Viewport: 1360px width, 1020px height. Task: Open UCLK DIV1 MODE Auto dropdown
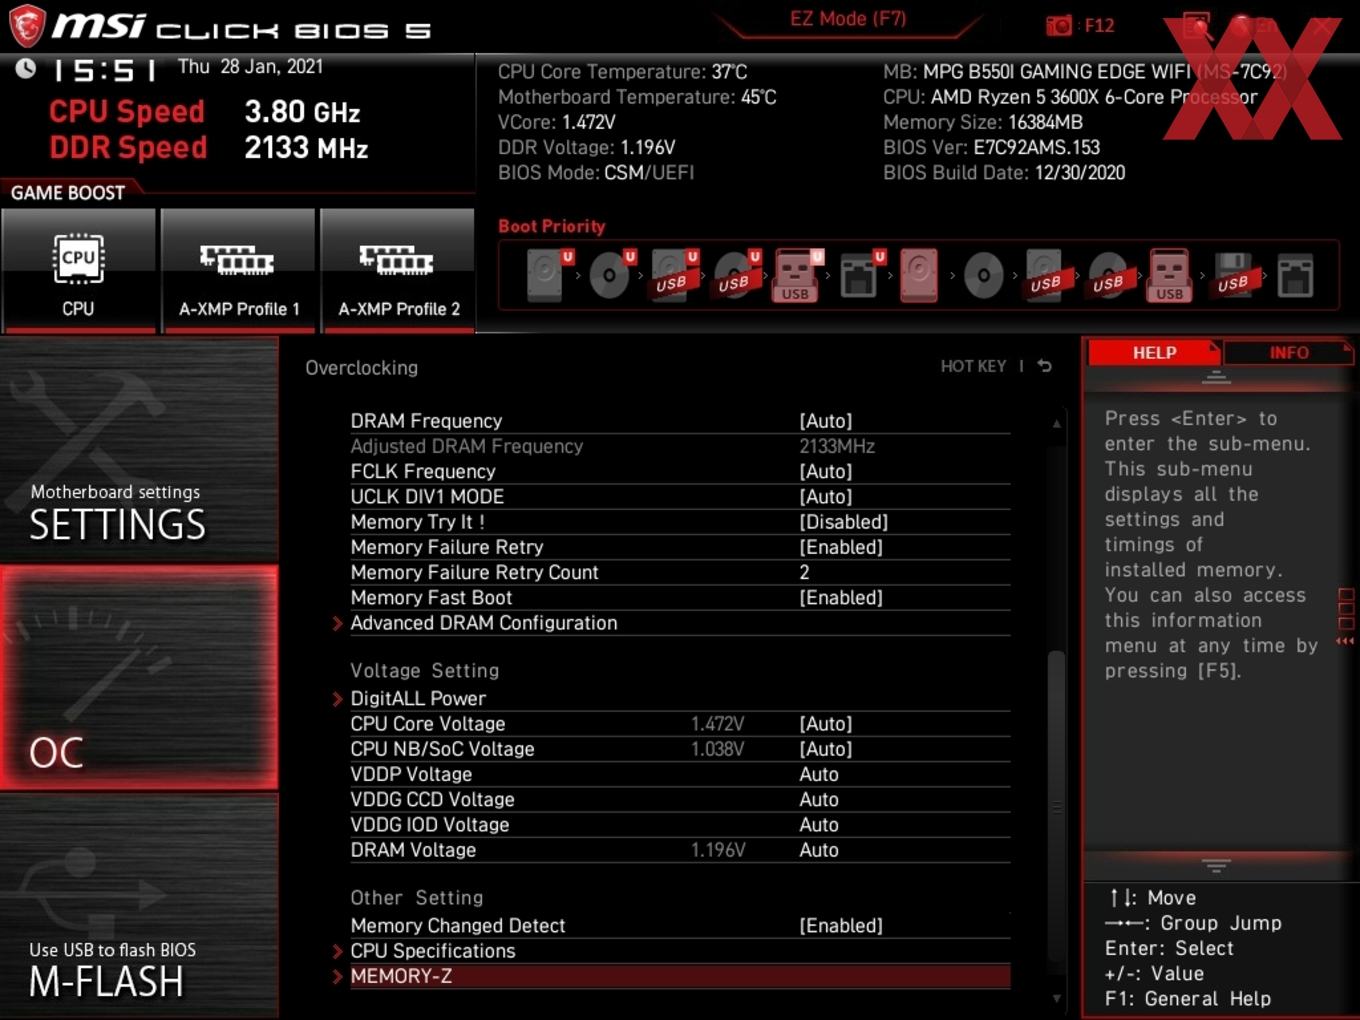click(826, 496)
